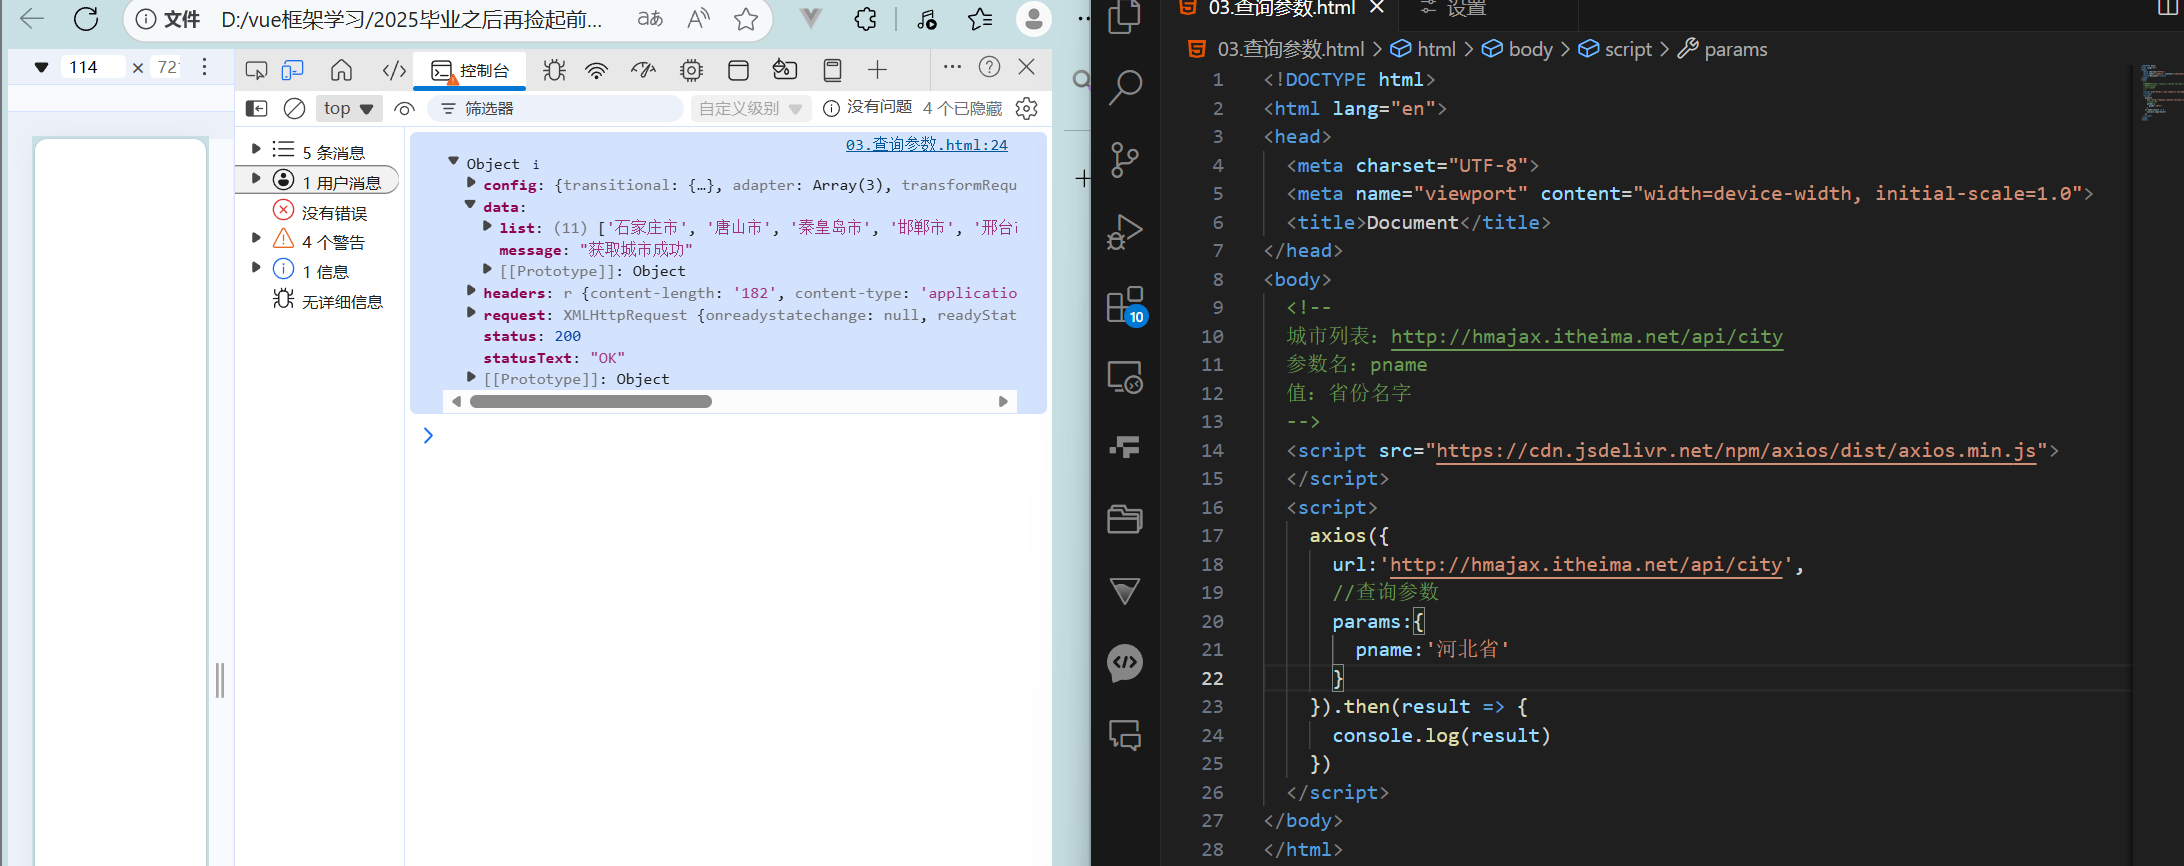This screenshot has width=2184, height=866.
Task: Click the console horizontal scrollbar
Action: point(591,401)
